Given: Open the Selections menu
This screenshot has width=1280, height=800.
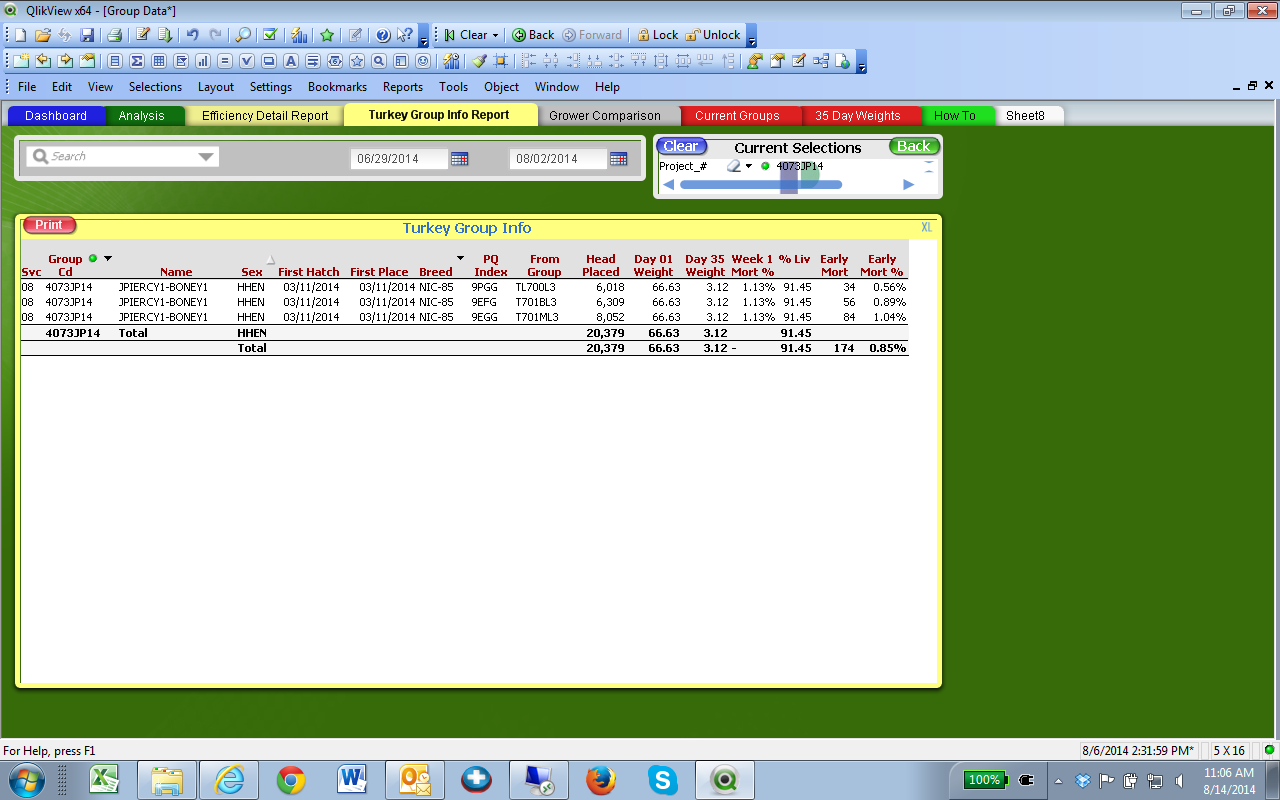Looking at the screenshot, I should 155,87.
